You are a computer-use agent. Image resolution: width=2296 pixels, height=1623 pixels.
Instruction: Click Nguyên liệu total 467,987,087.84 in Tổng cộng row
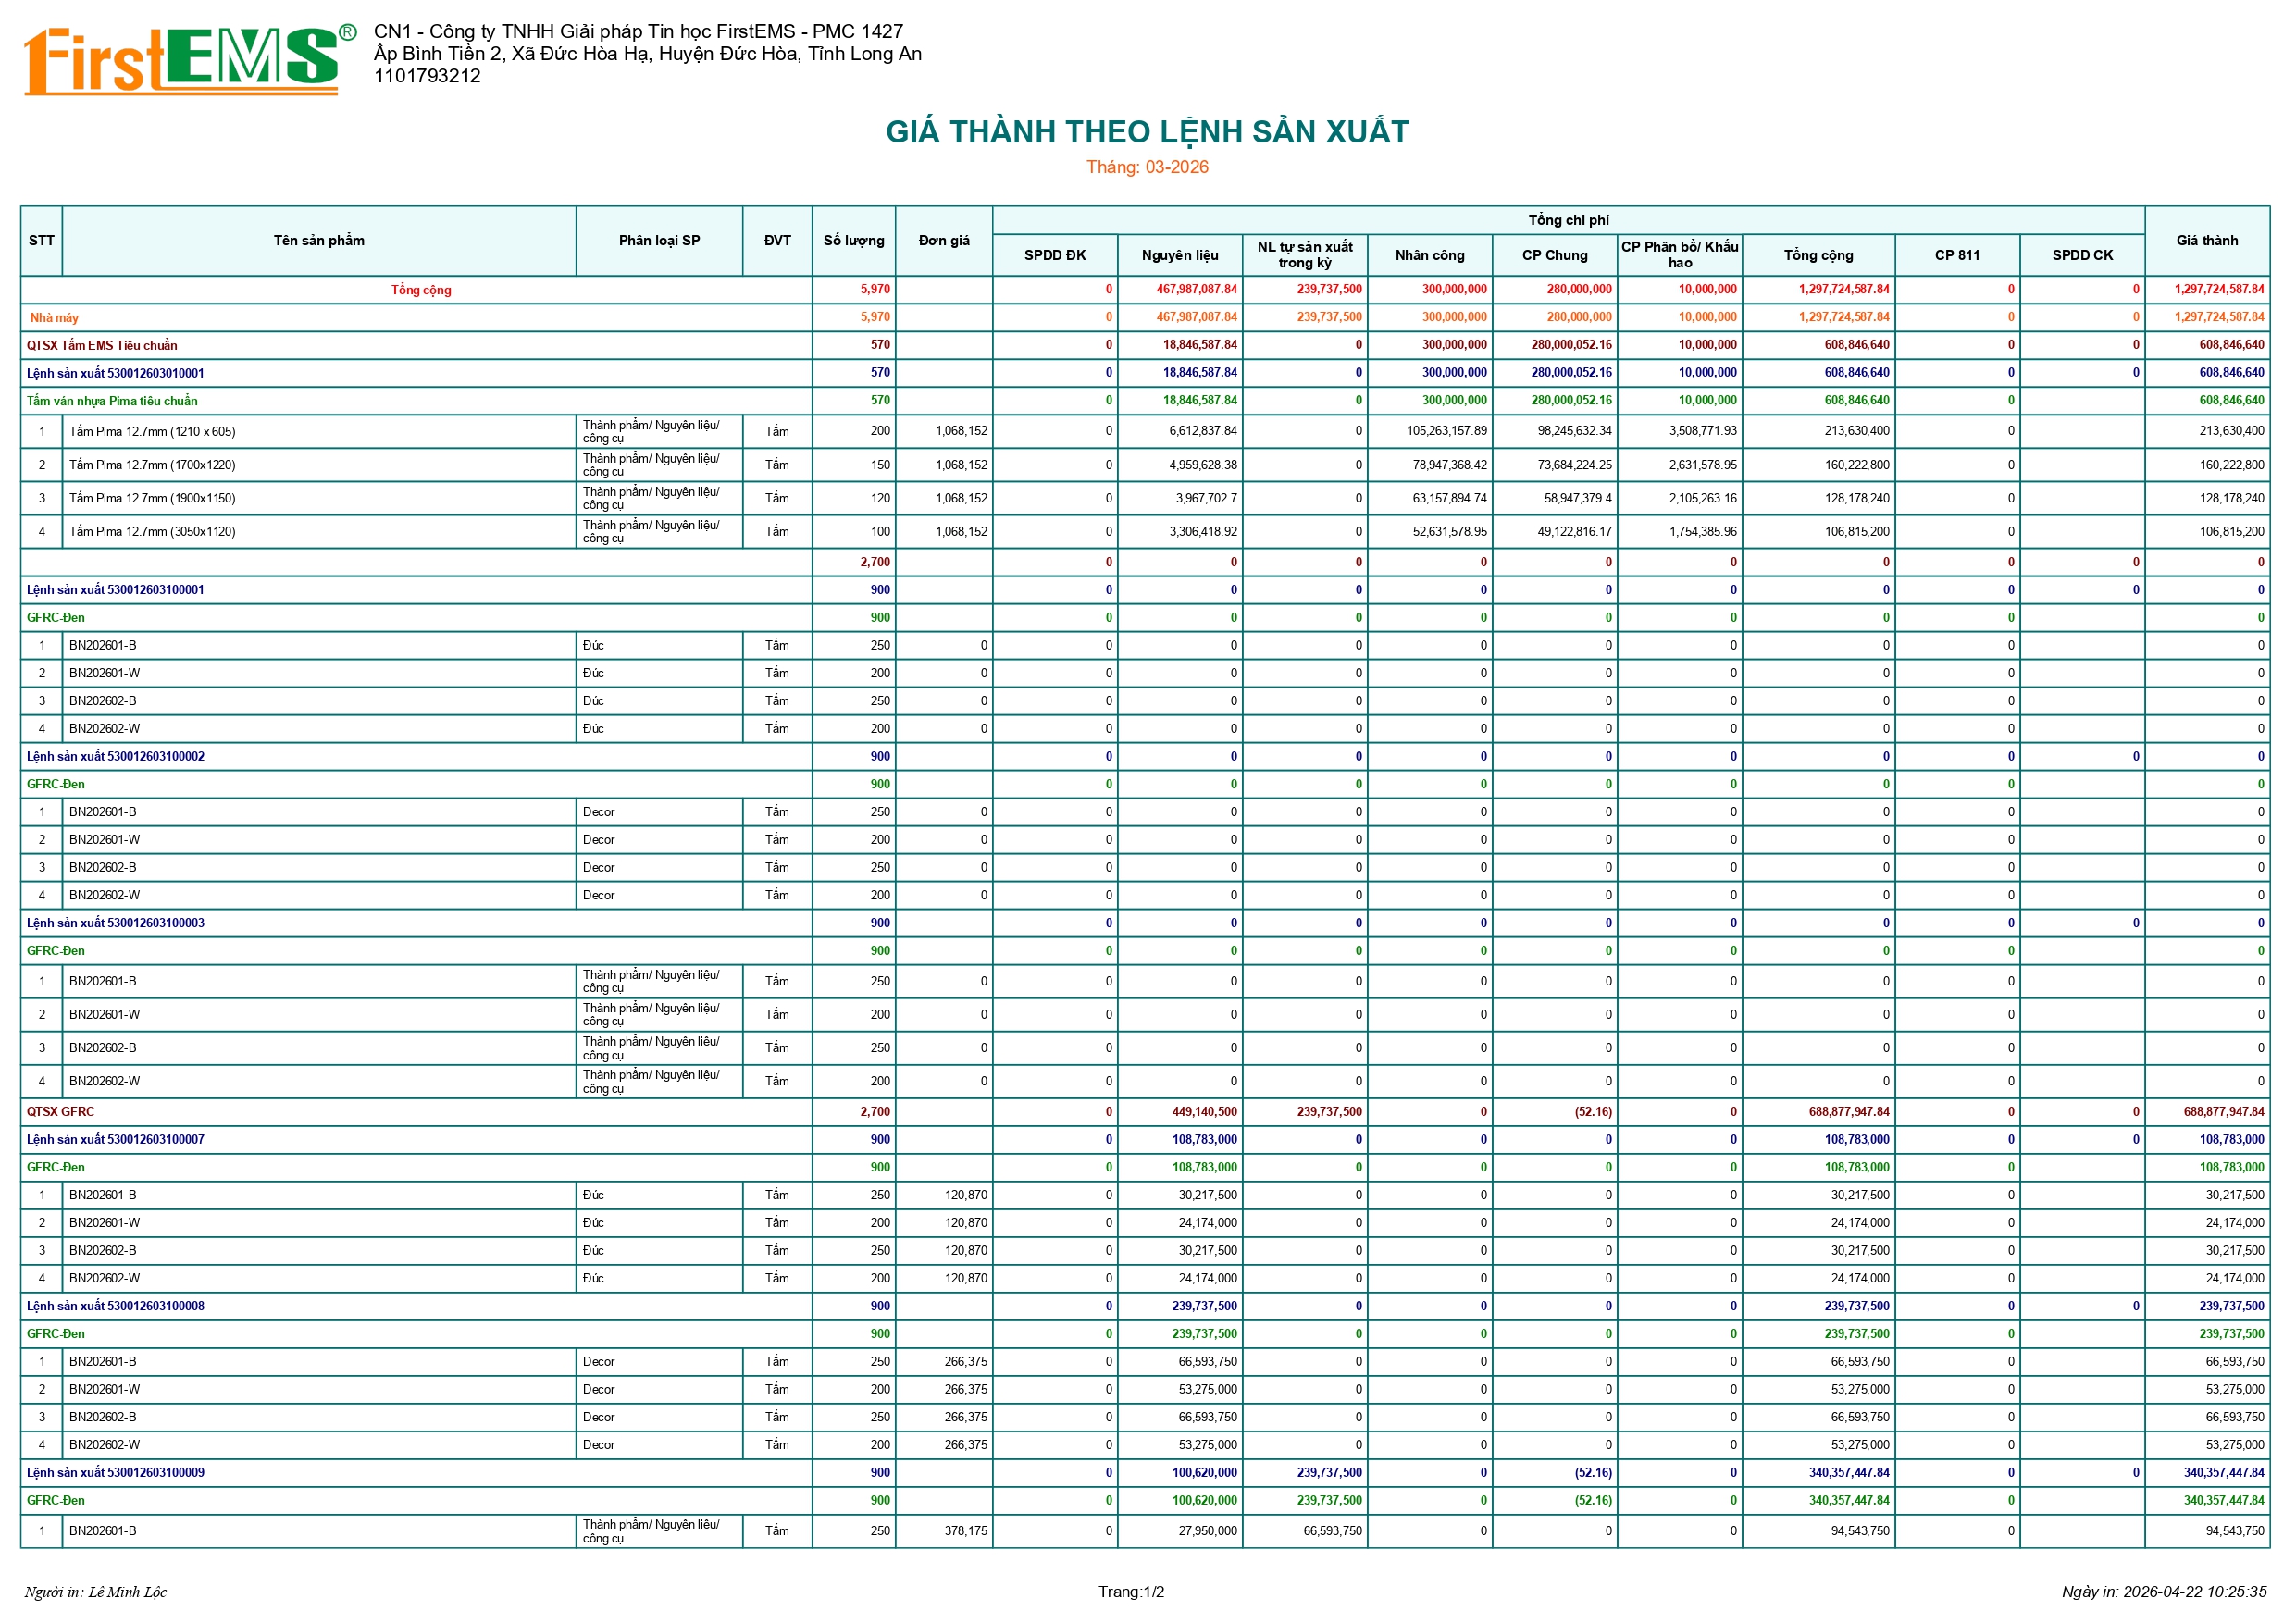[x=1196, y=289]
